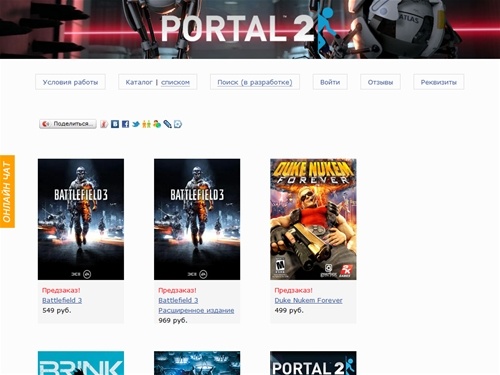Share via Odnoklassniki orange figures icon
Screen dimensions: 500x375
146,124
